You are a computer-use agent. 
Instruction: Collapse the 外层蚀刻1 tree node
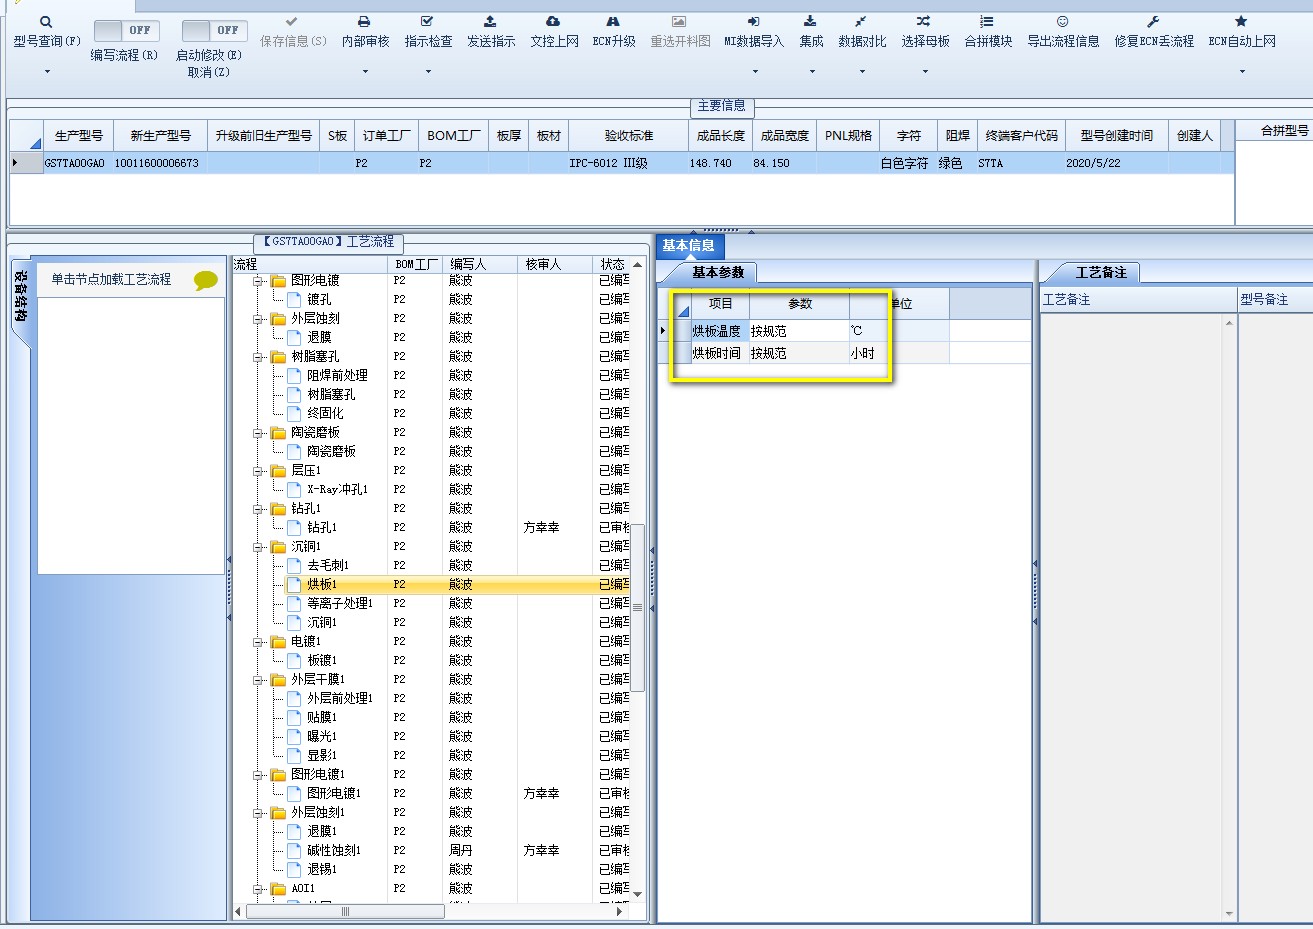258,813
